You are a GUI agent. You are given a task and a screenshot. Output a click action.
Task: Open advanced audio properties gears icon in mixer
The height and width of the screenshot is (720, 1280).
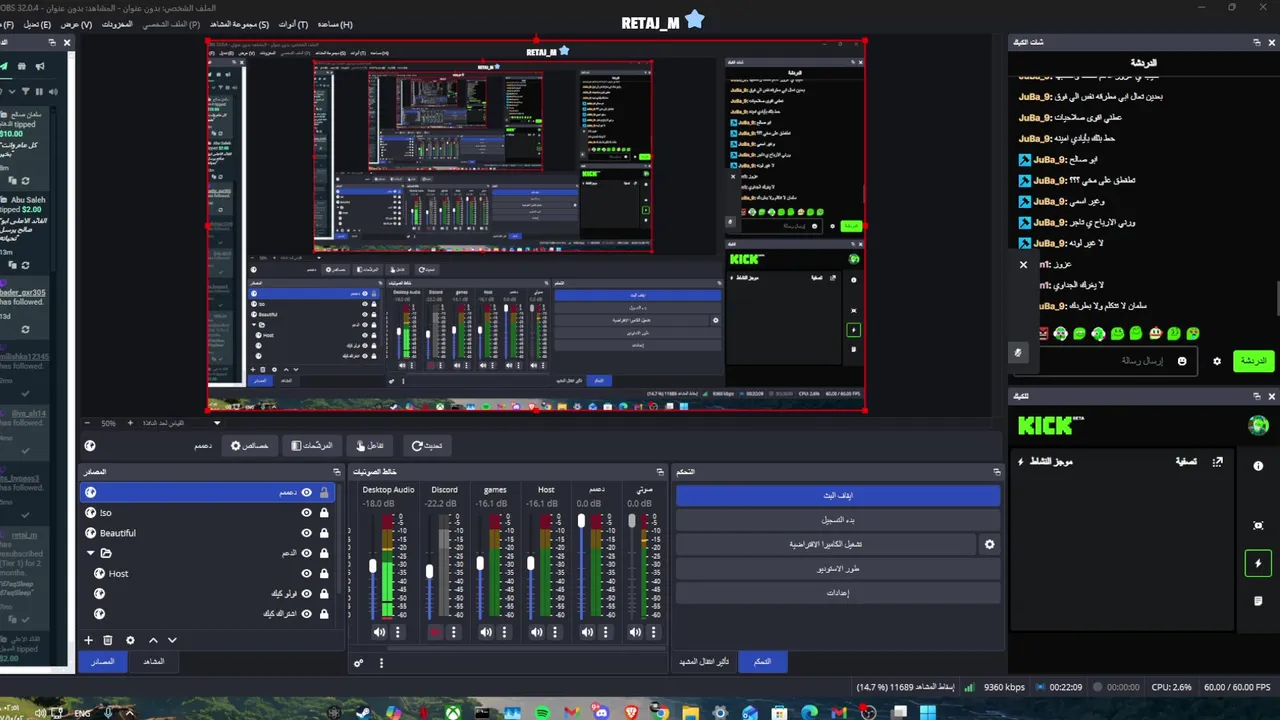(359, 662)
